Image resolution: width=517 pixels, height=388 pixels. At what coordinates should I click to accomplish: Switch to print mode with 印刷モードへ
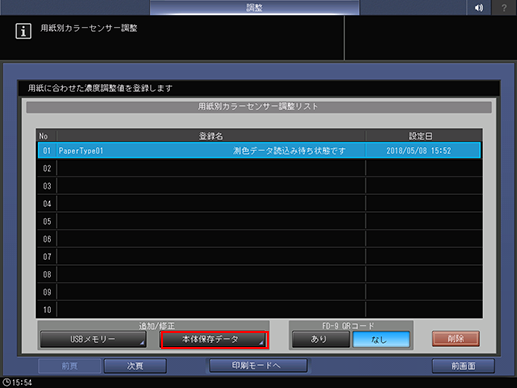coord(258,365)
